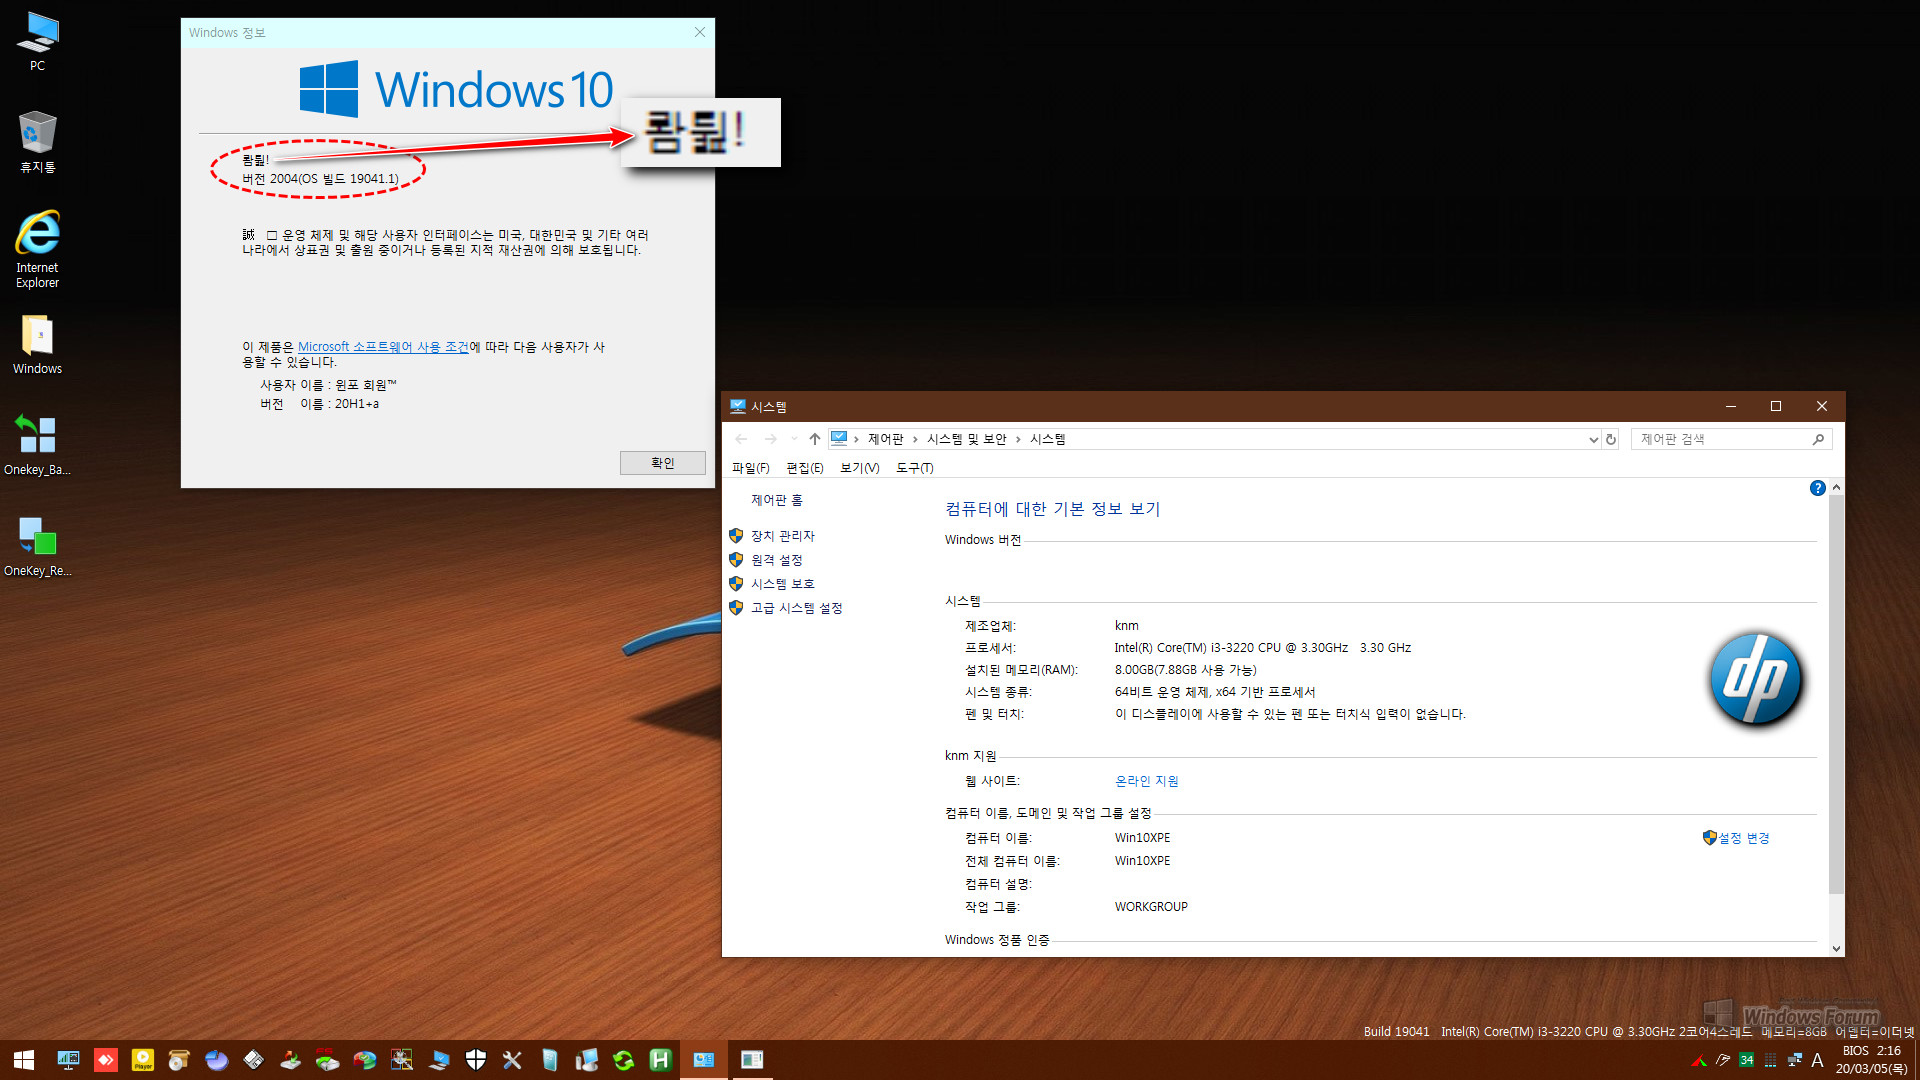Expand chevron before 제어판 in breadcrumb

click(857, 439)
